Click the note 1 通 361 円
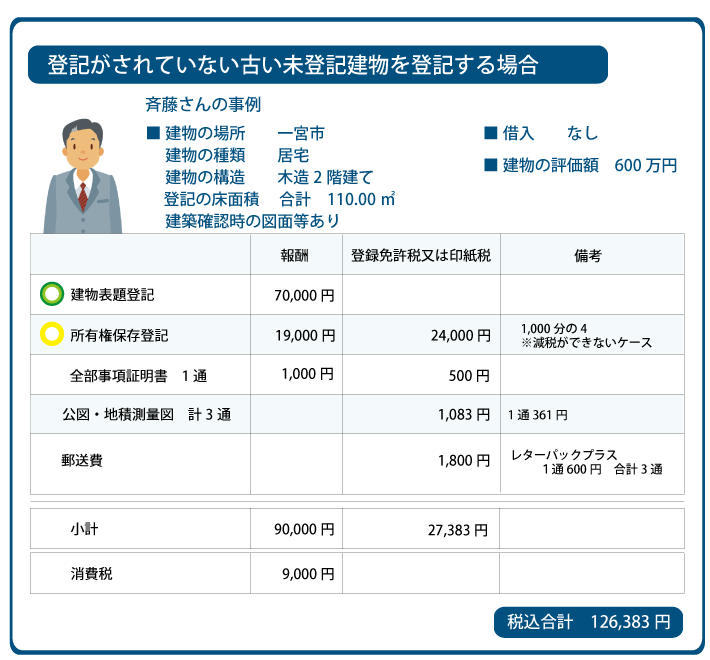 (x=537, y=415)
